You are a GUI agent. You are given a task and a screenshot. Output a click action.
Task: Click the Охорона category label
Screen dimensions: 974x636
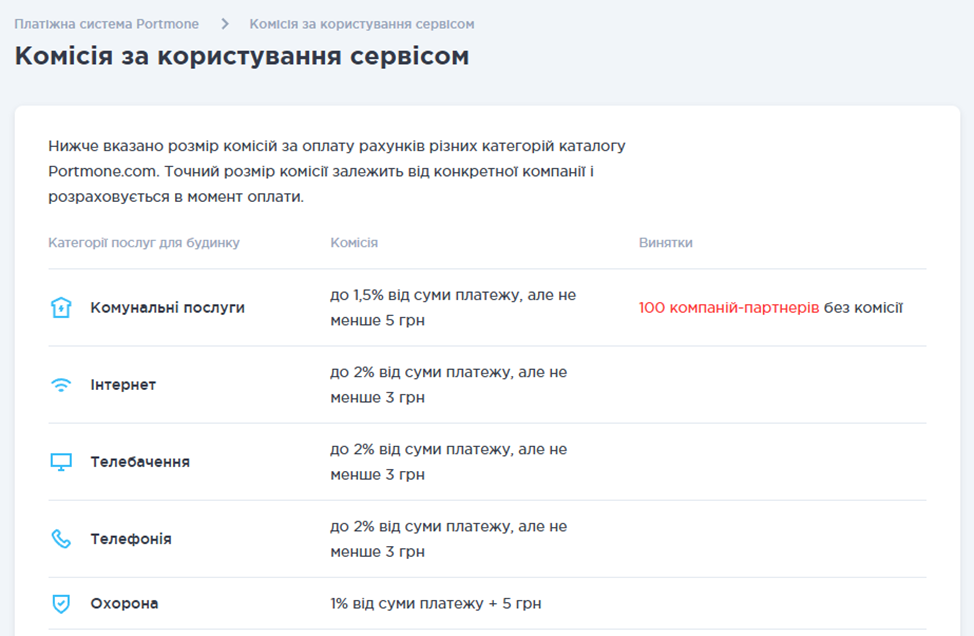124,604
